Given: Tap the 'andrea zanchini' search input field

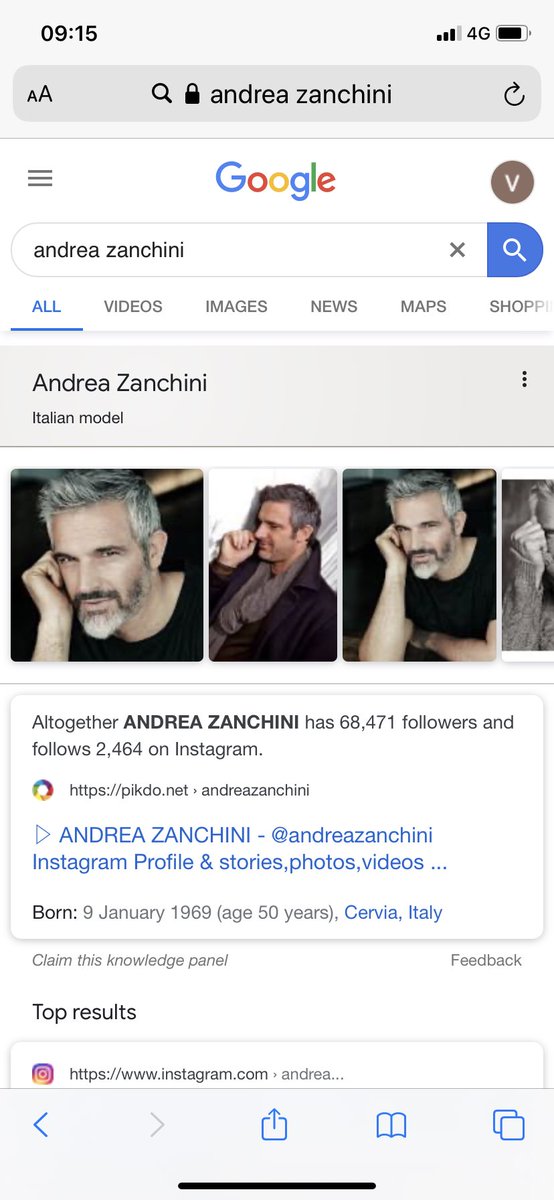Looking at the screenshot, I should [x=235, y=250].
